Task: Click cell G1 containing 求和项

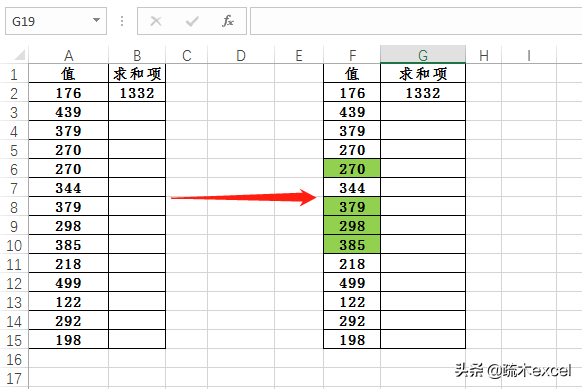Action: (423, 73)
